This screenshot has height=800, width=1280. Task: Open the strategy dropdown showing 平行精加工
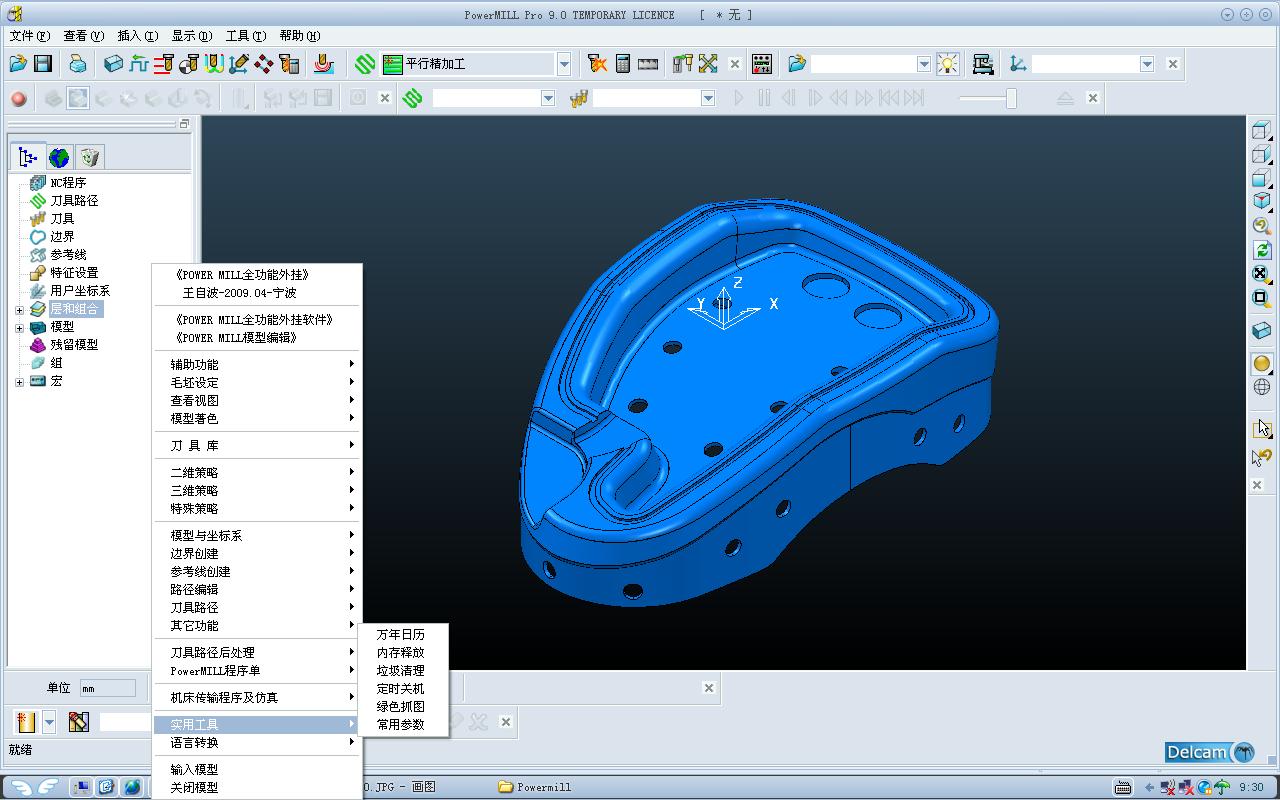564,64
